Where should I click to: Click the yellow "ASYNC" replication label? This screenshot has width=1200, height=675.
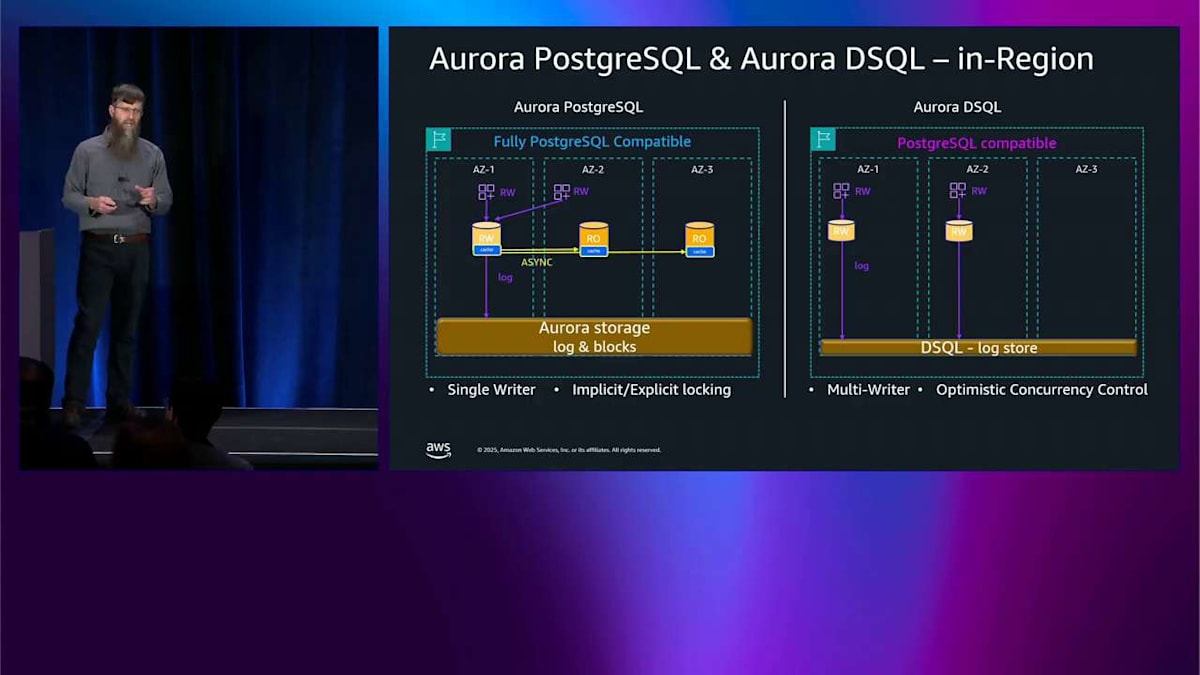tap(536, 262)
